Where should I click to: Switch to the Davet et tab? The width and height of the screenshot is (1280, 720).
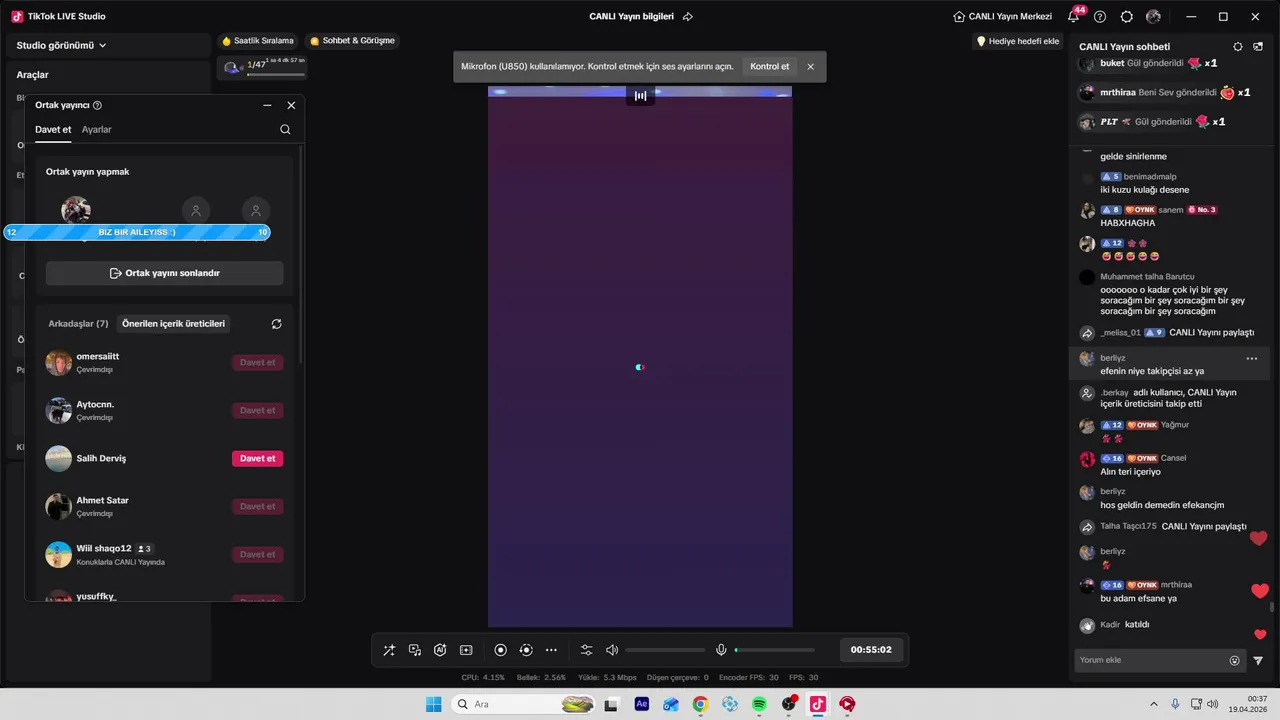tap(53, 130)
